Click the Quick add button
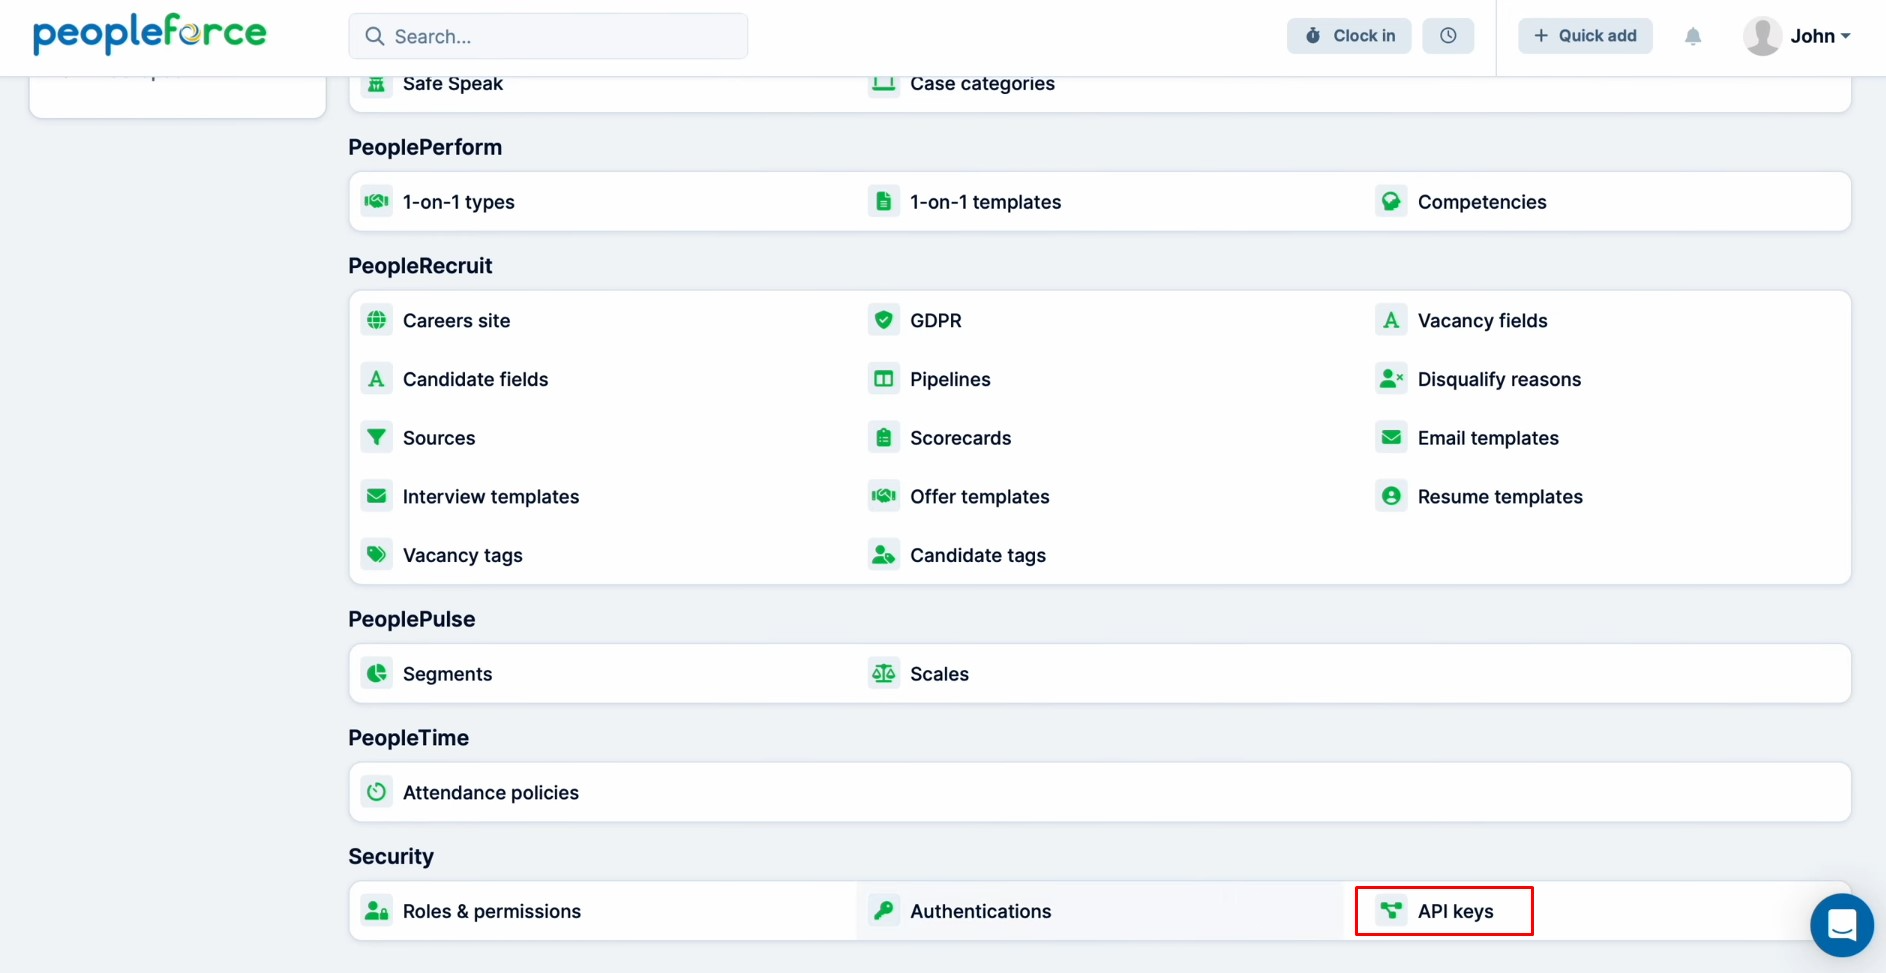The width and height of the screenshot is (1886, 973). [x=1584, y=35]
